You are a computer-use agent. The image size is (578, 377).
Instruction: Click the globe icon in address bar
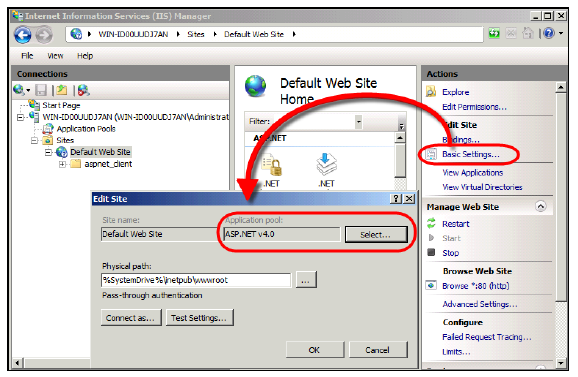(76, 34)
